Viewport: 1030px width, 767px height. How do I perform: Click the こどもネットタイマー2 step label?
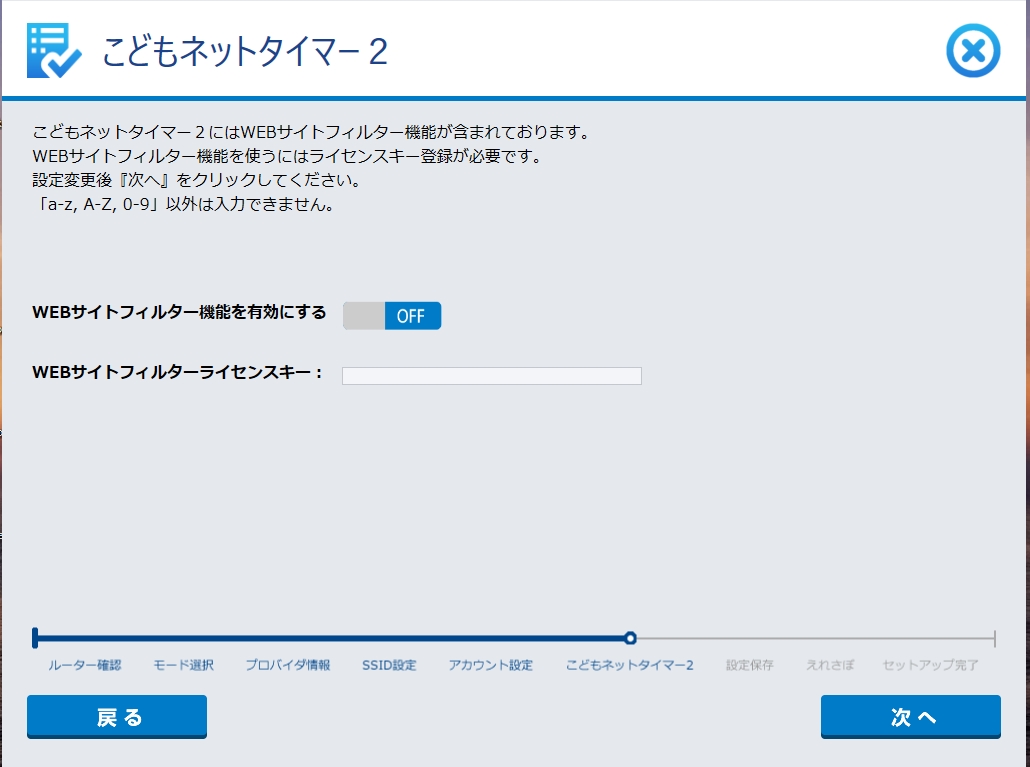(629, 665)
